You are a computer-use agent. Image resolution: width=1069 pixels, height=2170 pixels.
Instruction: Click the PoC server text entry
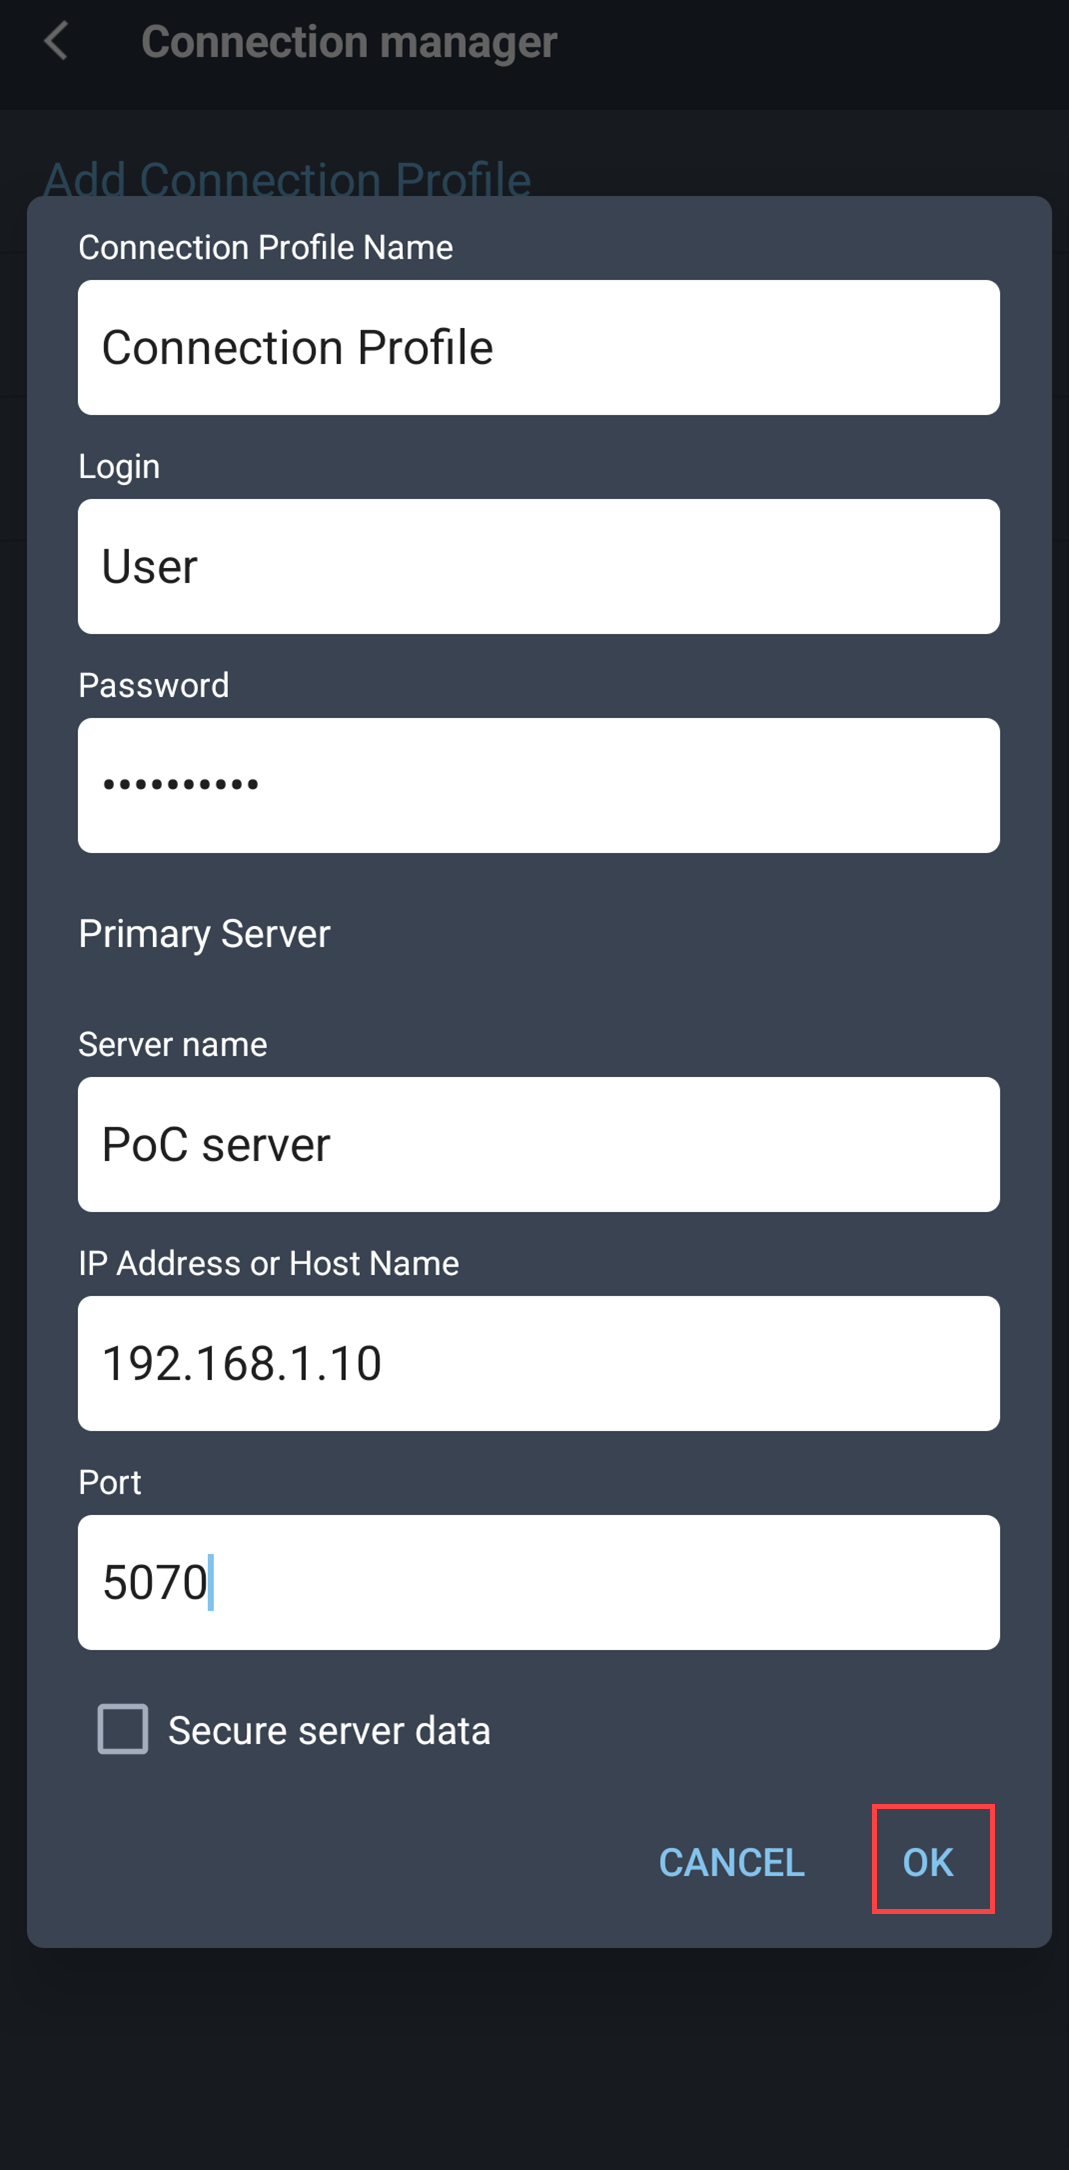click(538, 1144)
